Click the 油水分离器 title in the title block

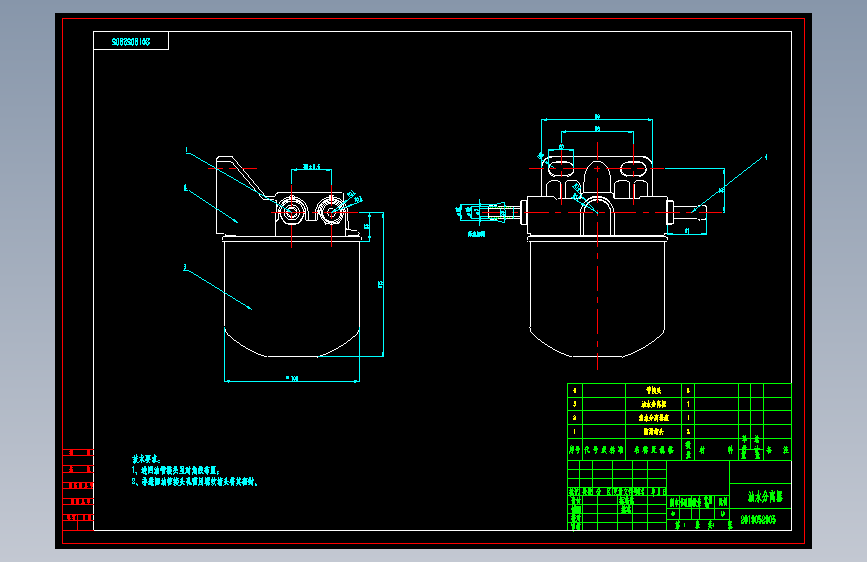point(765,497)
